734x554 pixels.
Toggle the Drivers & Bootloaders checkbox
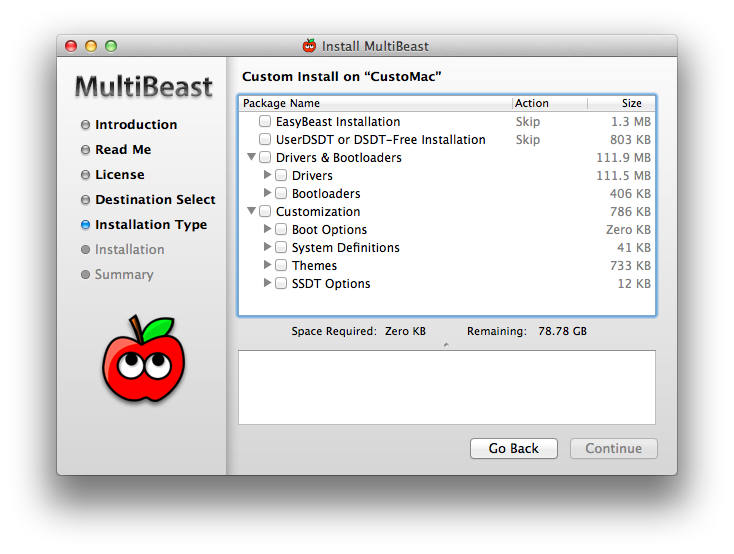pos(265,157)
